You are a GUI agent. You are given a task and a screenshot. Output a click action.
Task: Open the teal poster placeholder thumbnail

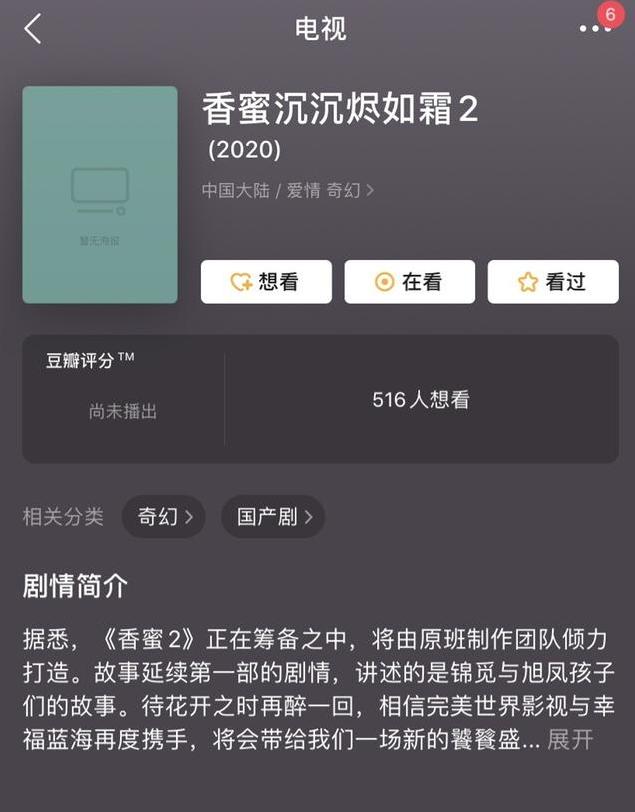click(100, 195)
